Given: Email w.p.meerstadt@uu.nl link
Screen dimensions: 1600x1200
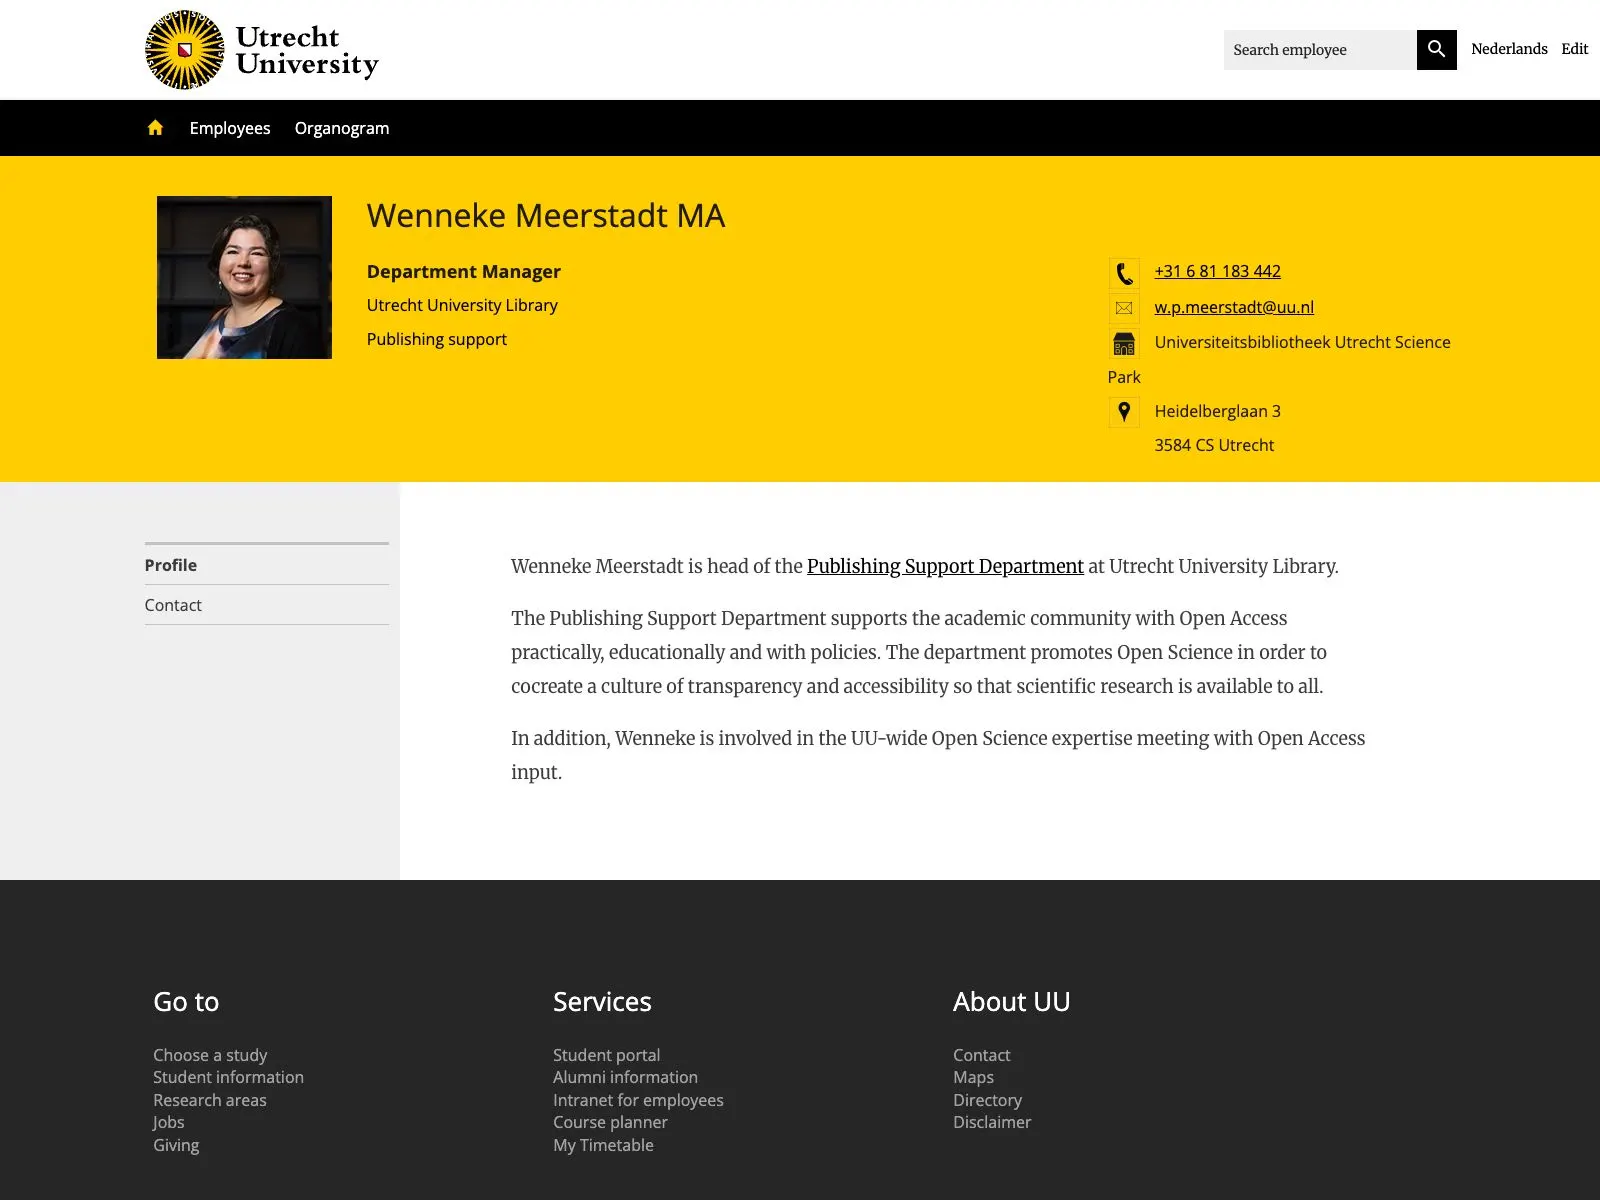Looking at the screenshot, I should (1234, 307).
